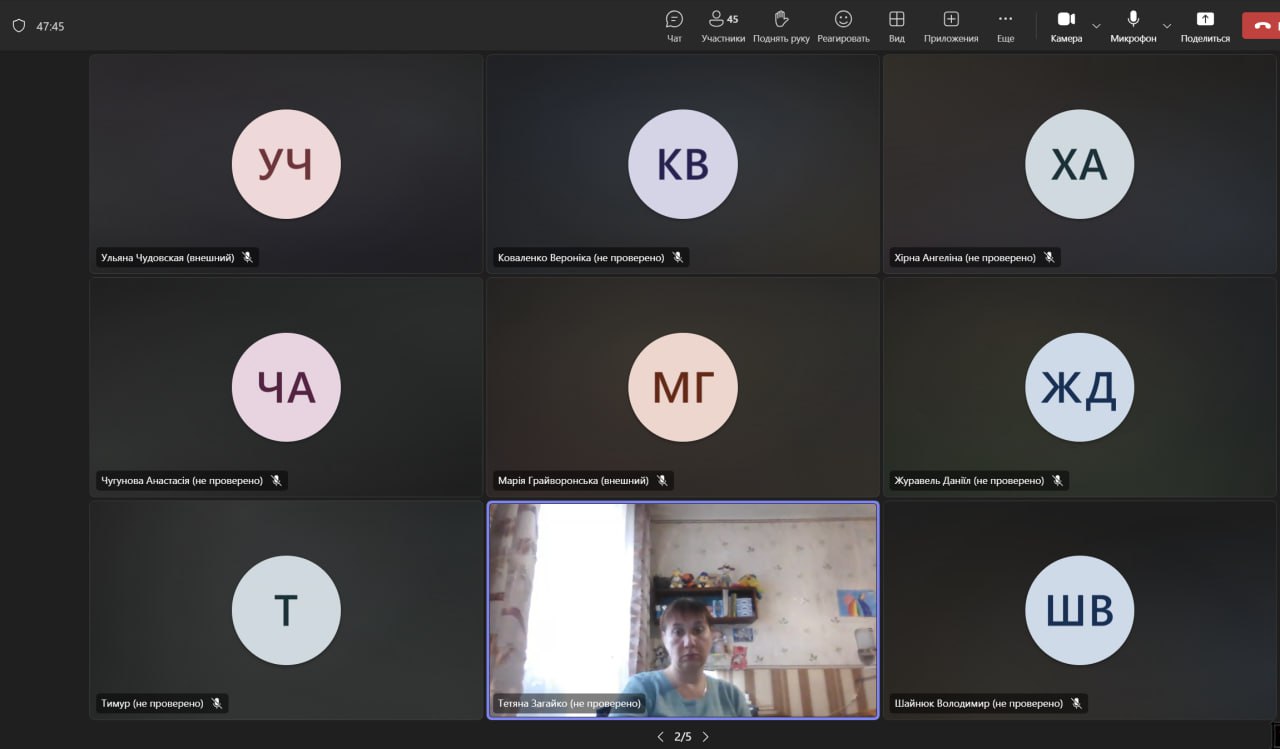Show the Участники list
This screenshot has width=1280, height=749.
(x=723, y=26)
